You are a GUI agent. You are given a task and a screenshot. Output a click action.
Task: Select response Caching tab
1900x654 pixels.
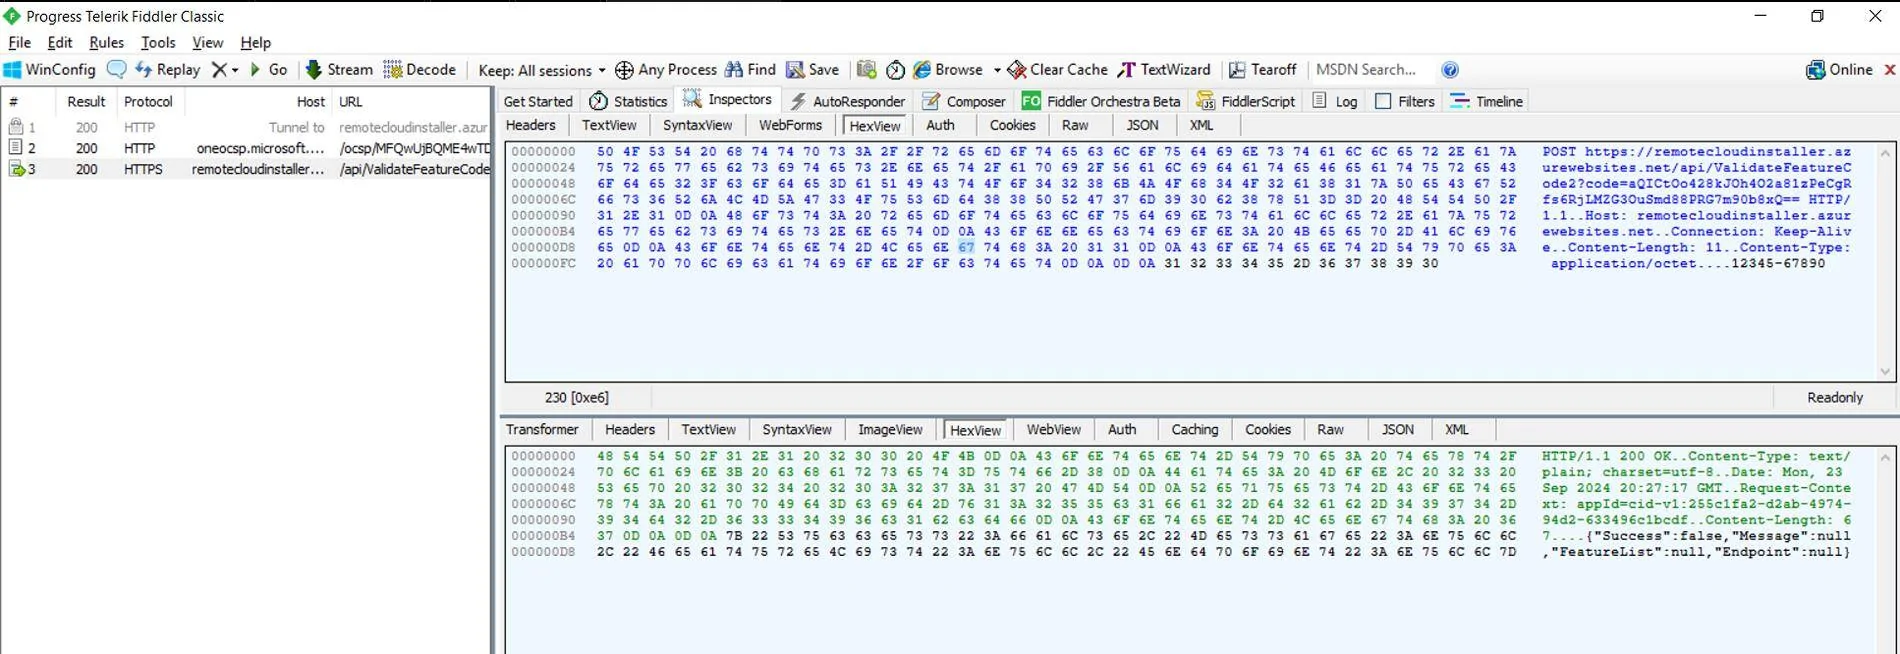pos(1195,429)
